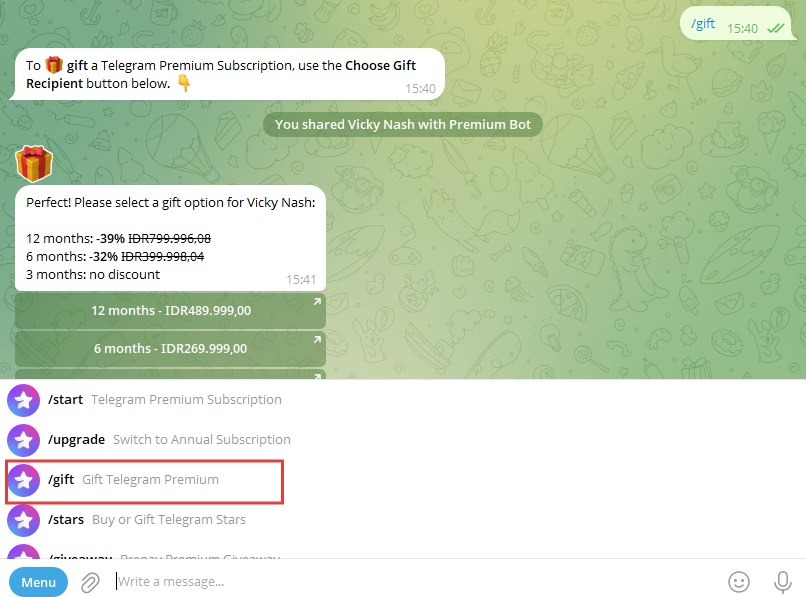Click the paperclip attach file icon

pyautogui.click(x=90, y=582)
